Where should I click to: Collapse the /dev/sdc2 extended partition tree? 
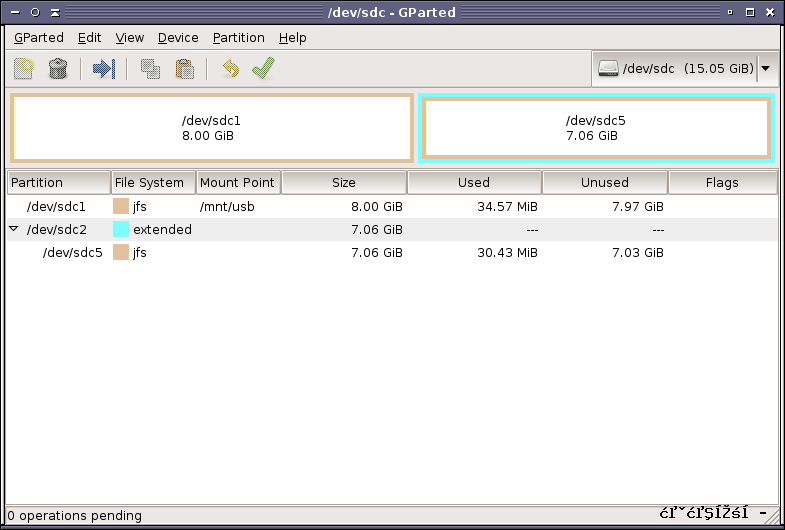(x=14, y=229)
